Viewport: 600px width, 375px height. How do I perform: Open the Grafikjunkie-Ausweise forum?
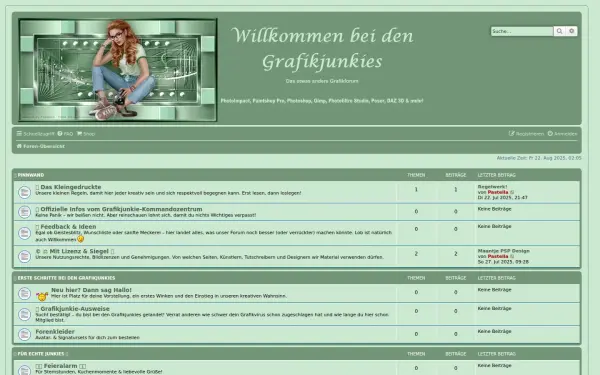click(75, 309)
